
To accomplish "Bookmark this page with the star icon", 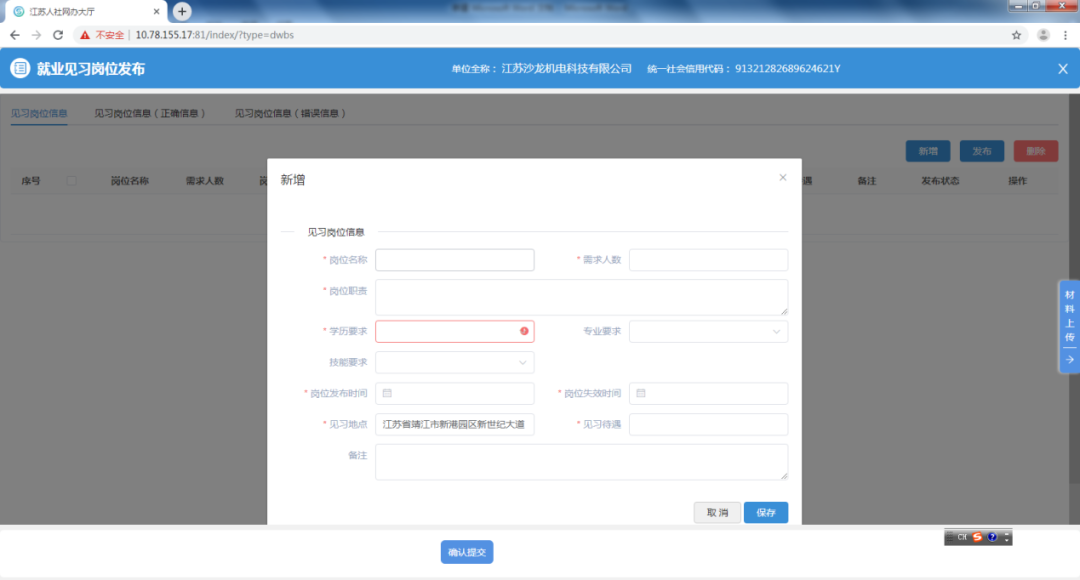I will tap(1016, 35).
